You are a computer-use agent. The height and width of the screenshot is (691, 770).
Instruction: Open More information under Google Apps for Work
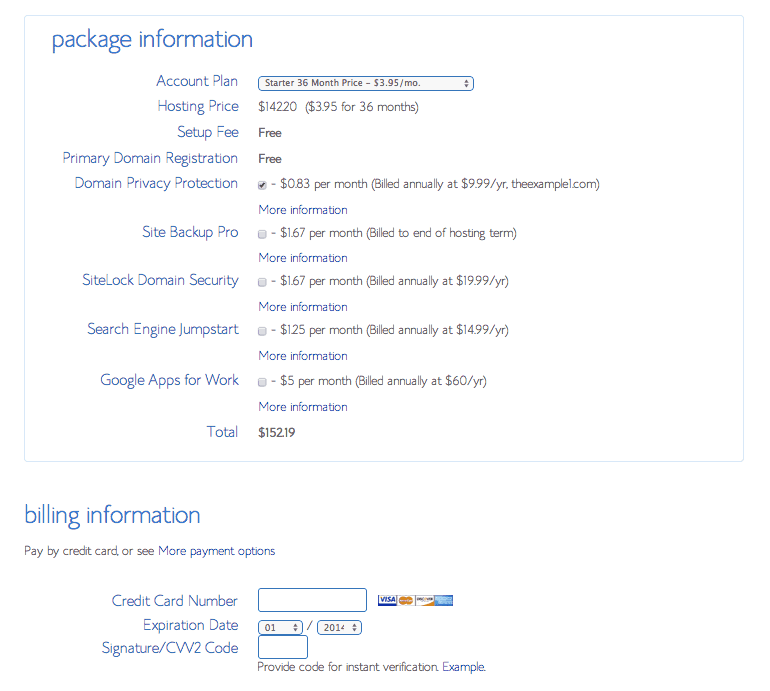[x=303, y=407]
